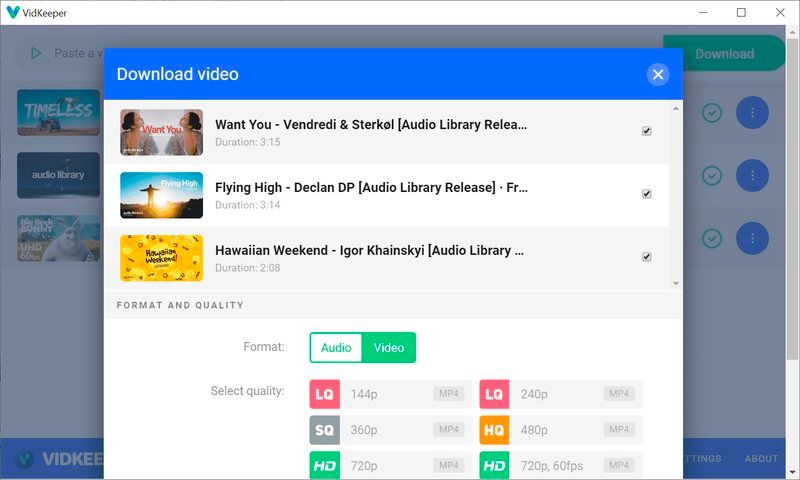Screen dimensions: 800x480
Task: Click the checkmark icon on the Timeless row
Action: click(712, 113)
